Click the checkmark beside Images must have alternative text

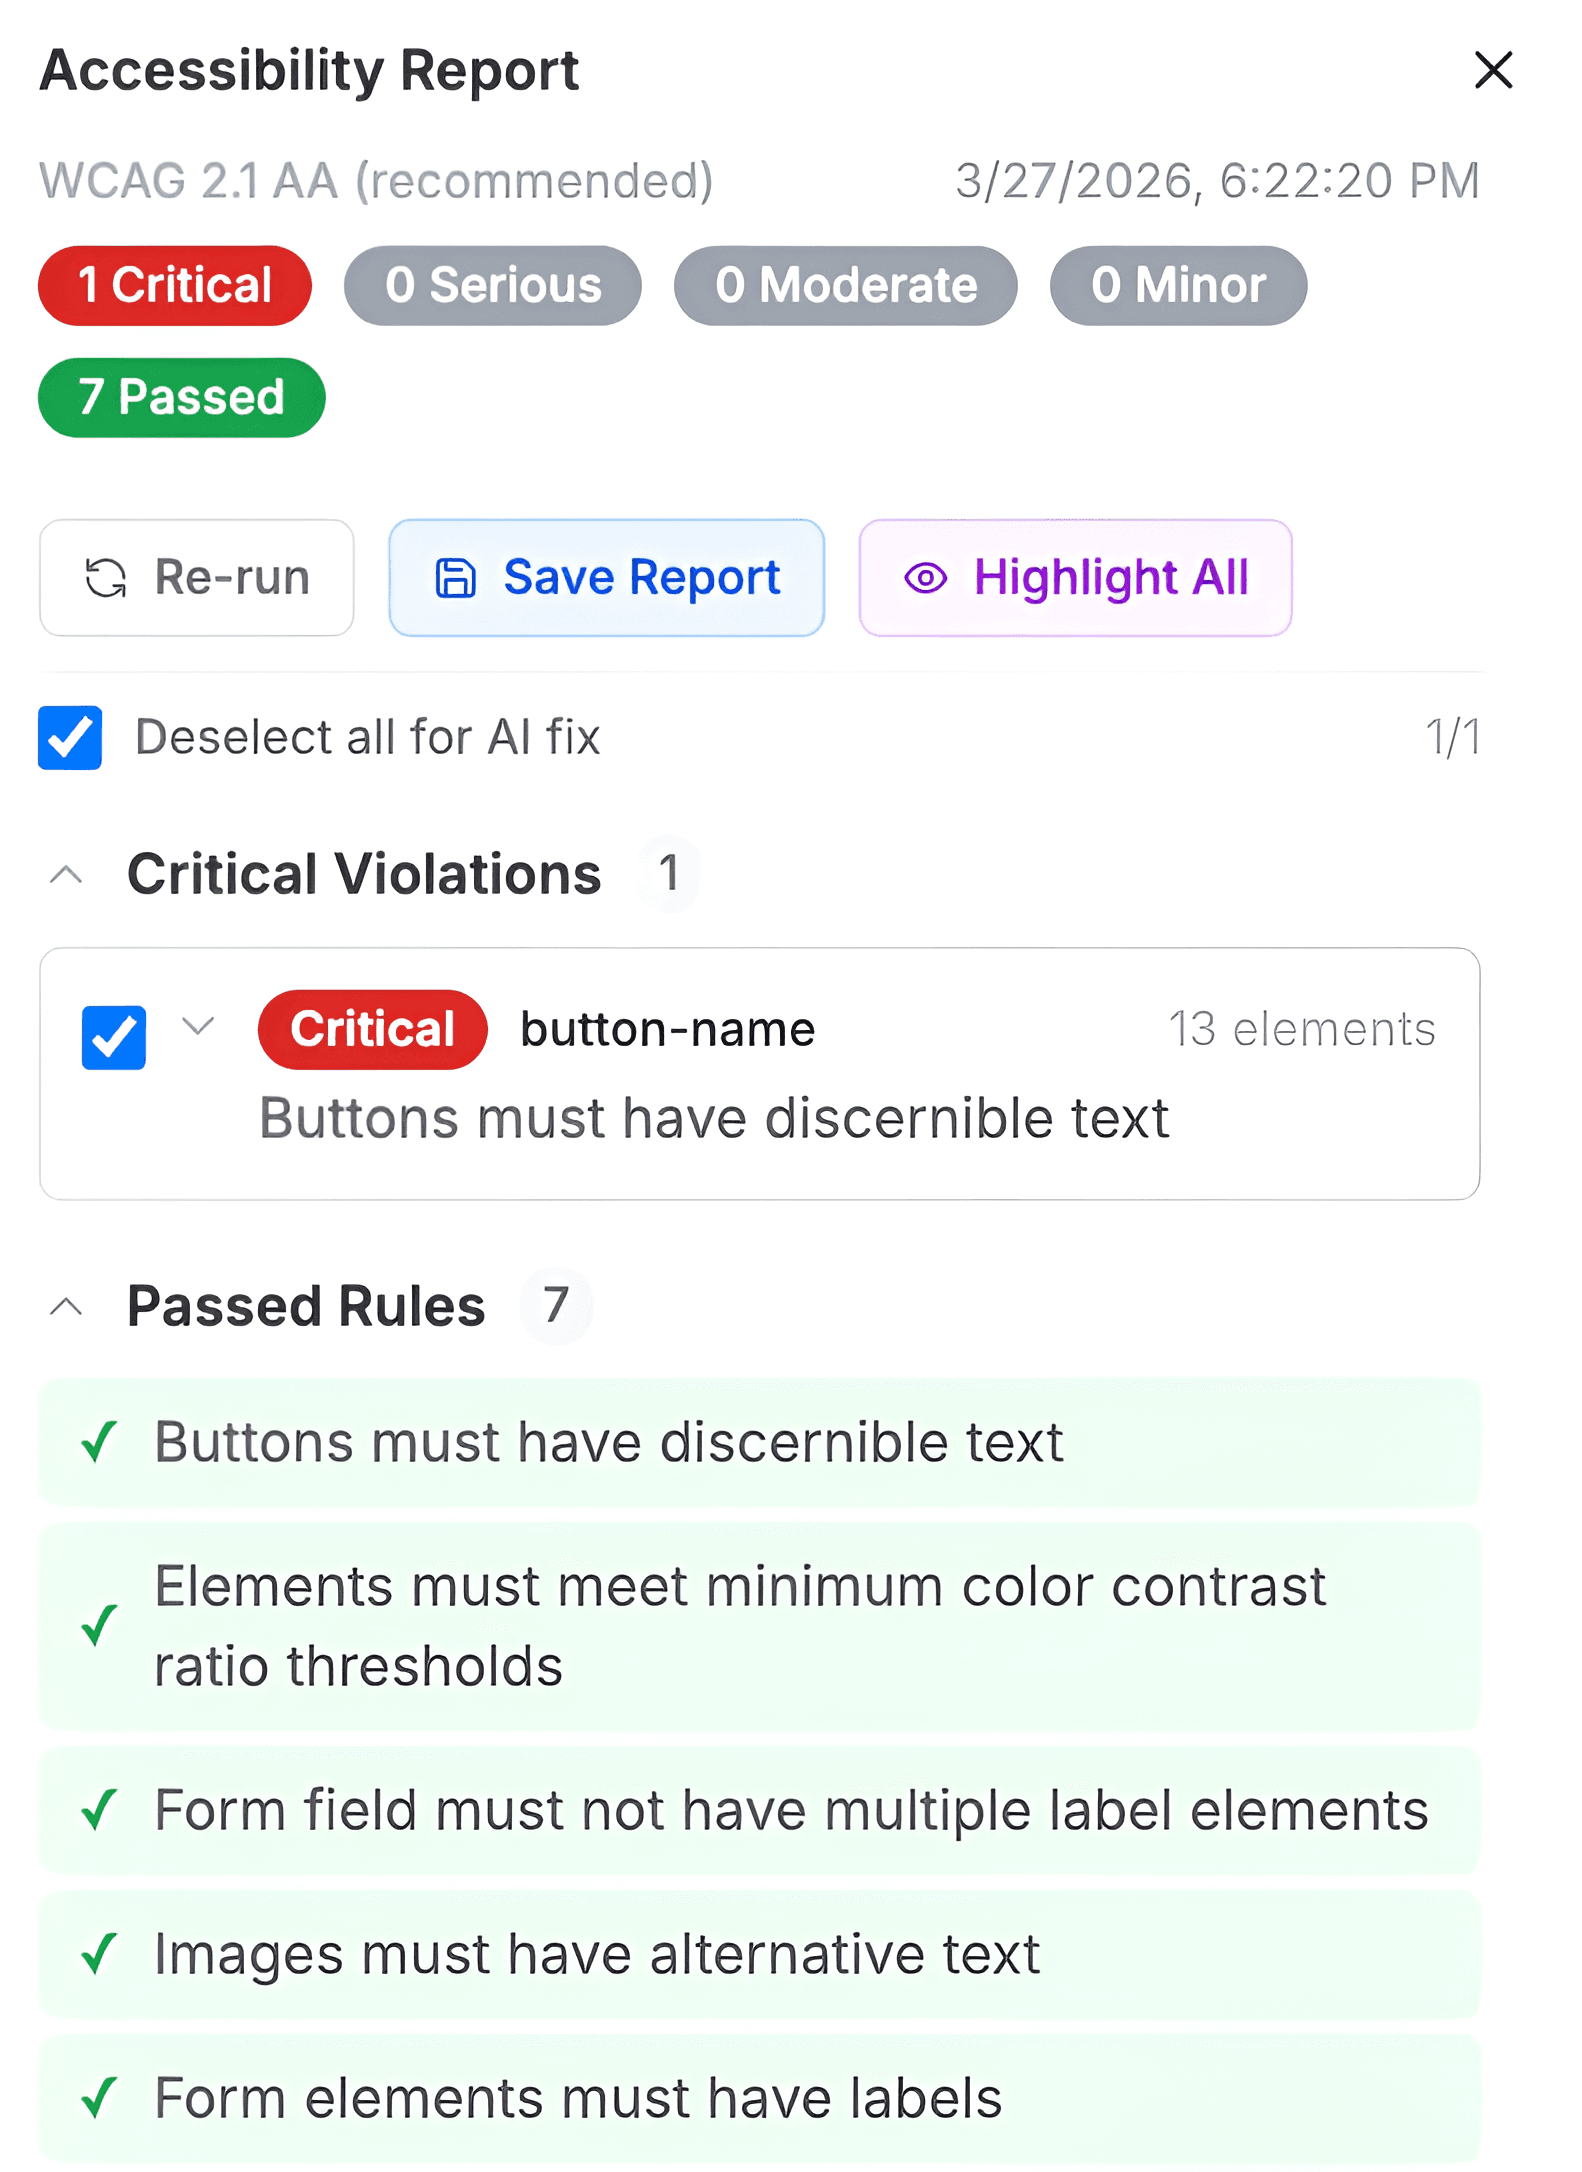coord(101,1955)
